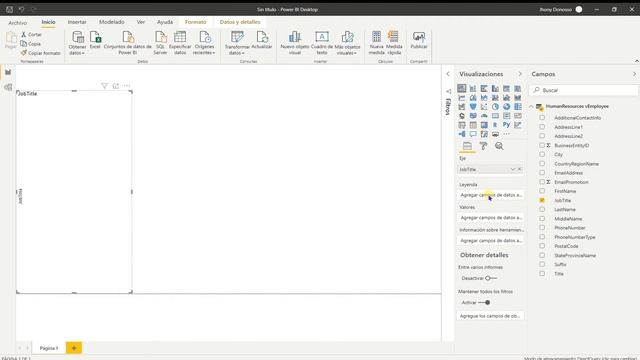The height and width of the screenshot is (360, 640).
Task: Click SQL Server data source icon
Action: coord(160,42)
